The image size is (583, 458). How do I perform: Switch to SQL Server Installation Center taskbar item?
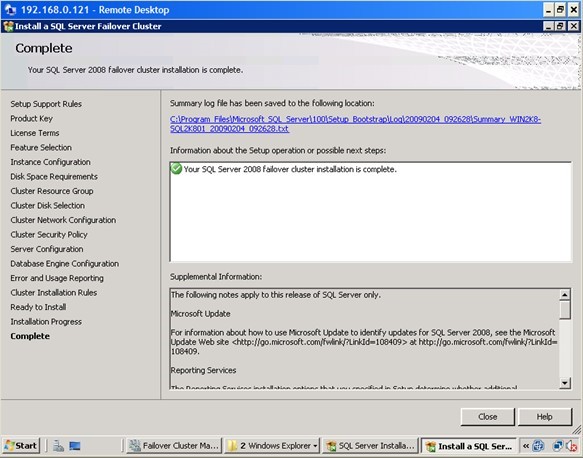370,445
